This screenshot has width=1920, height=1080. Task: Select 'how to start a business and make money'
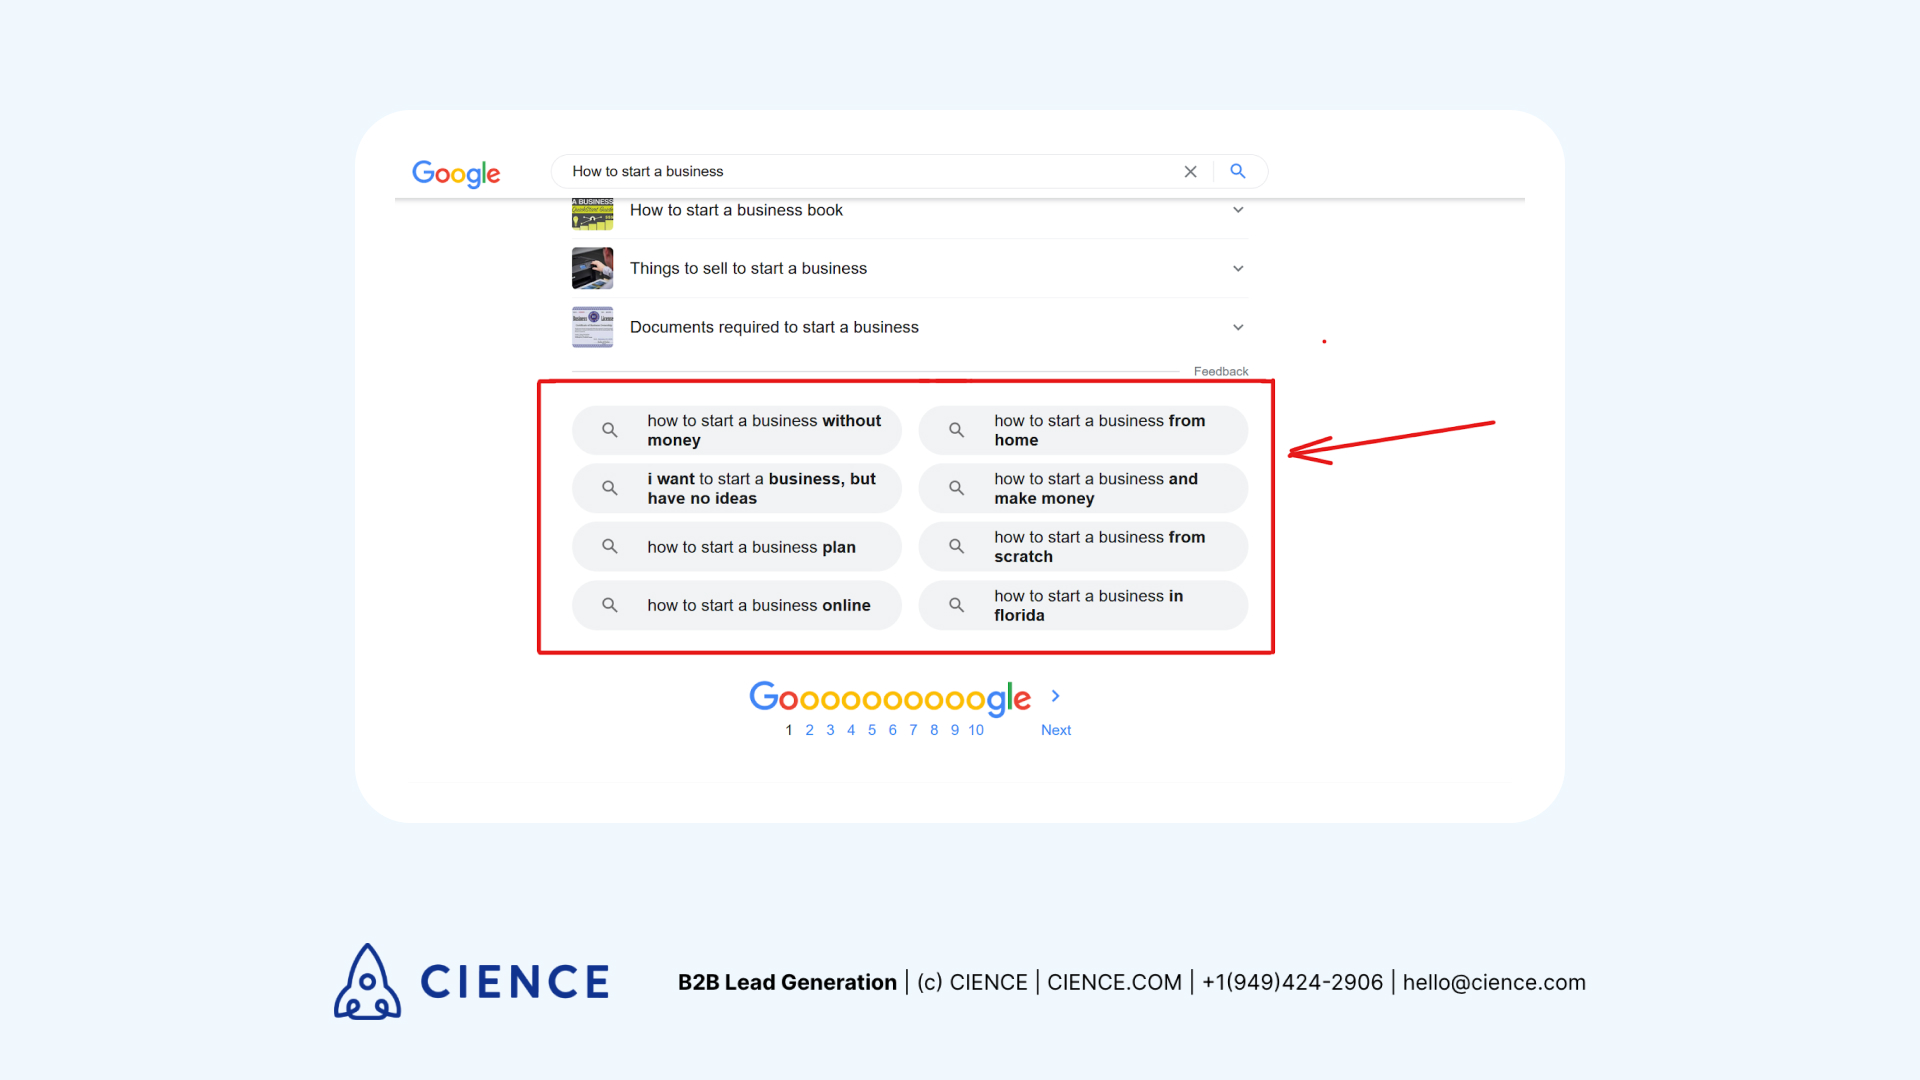1095,489
